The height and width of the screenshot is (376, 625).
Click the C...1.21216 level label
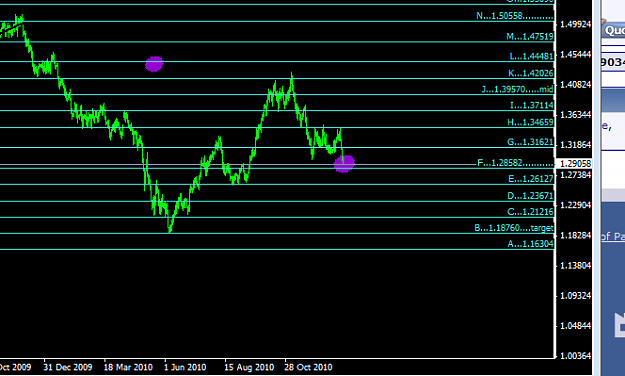point(530,212)
